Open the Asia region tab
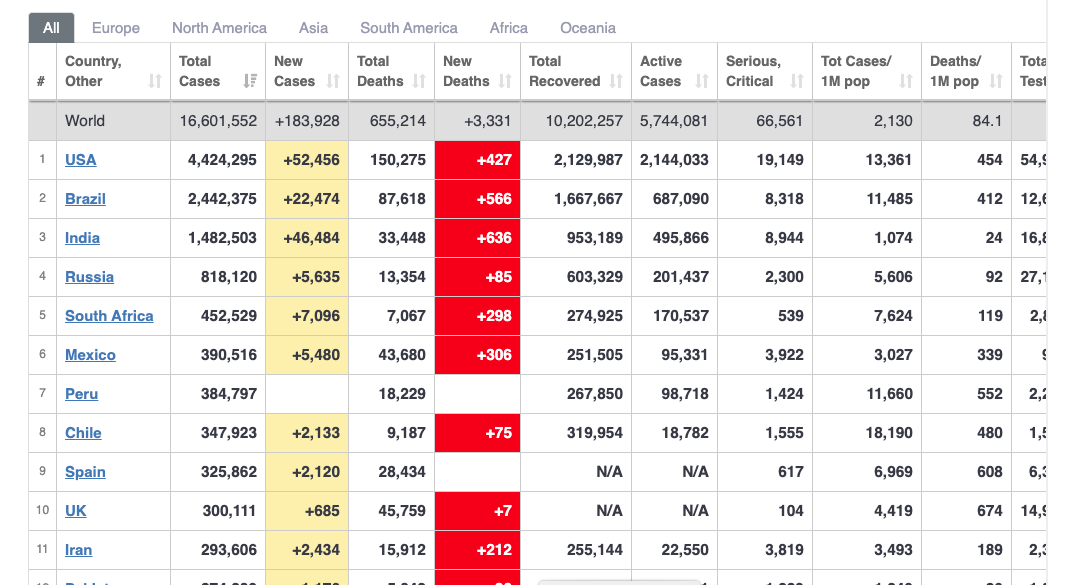This screenshot has width=1076, height=585. point(313,28)
